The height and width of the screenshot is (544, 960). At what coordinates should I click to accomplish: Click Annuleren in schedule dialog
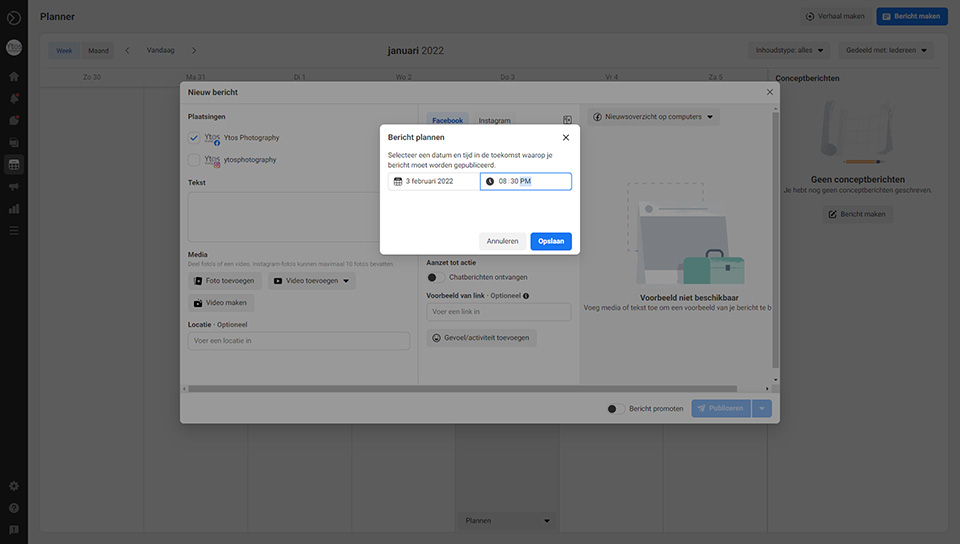tap(502, 241)
